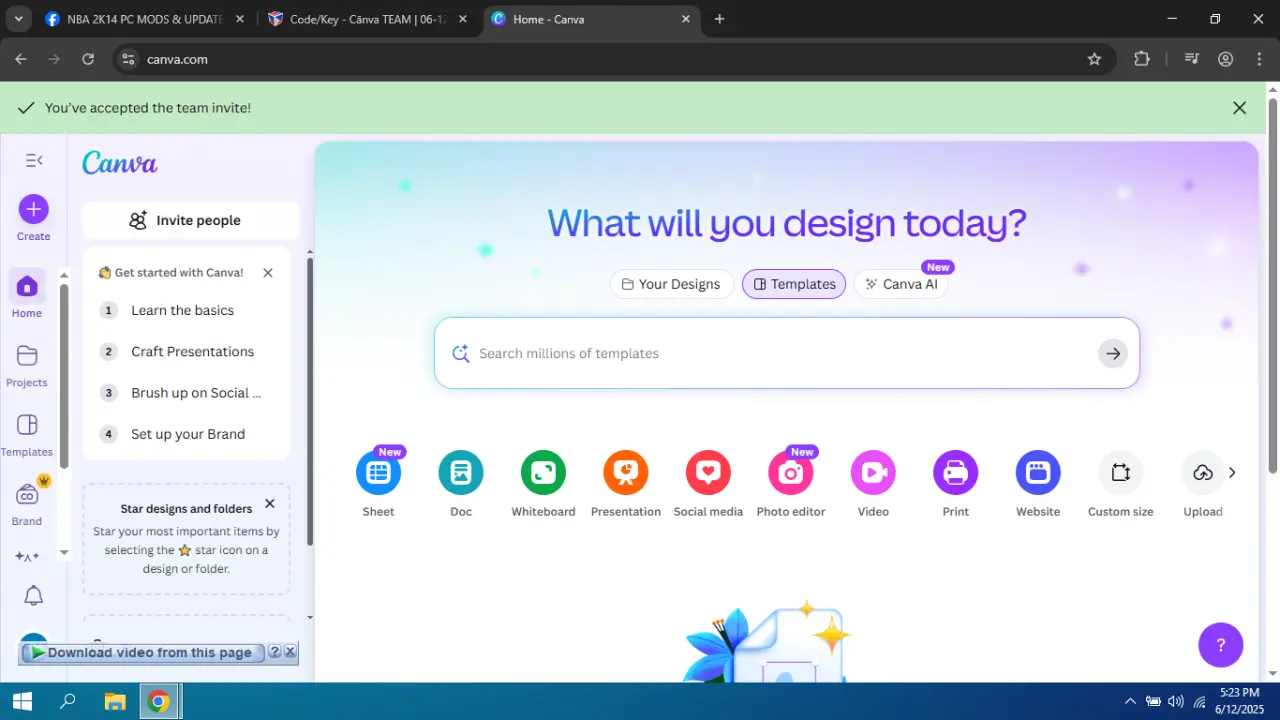Open Chrome media control icon
Screen dimensions: 1280x720
(1191, 59)
